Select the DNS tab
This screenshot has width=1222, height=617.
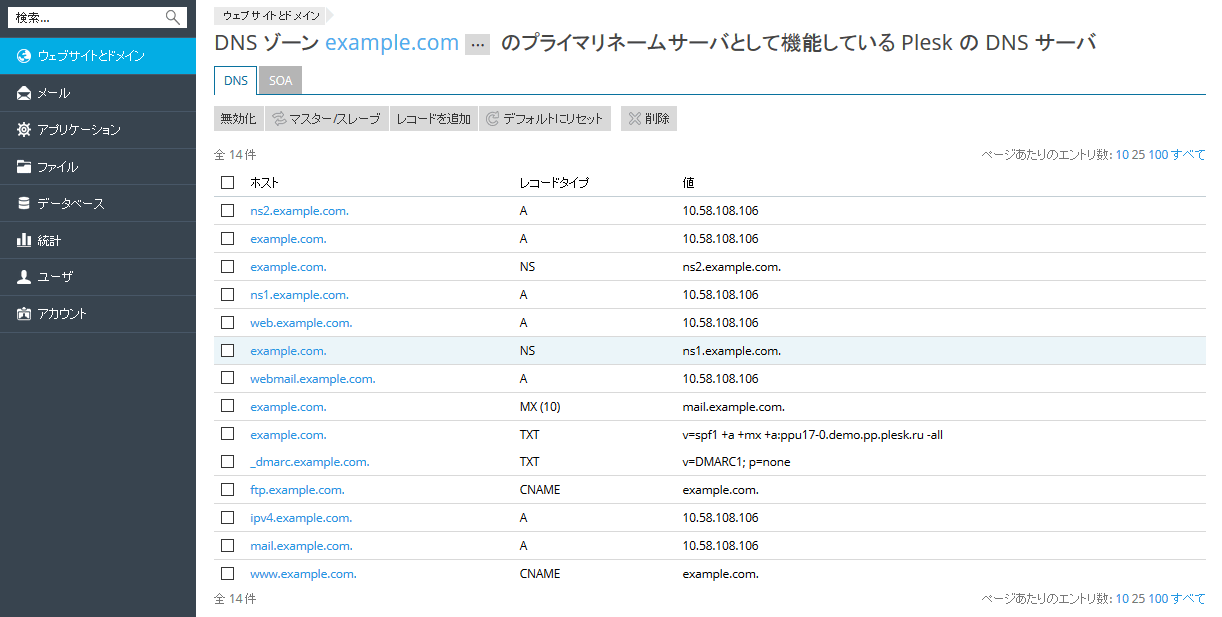pos(236,81)
